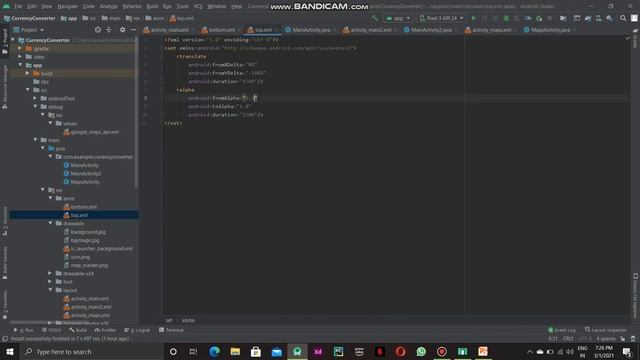Image resolution: width=640 pixels, height=360 pixels.
Task: Open the Event Log panel
Action: click(x=562, y=330)
